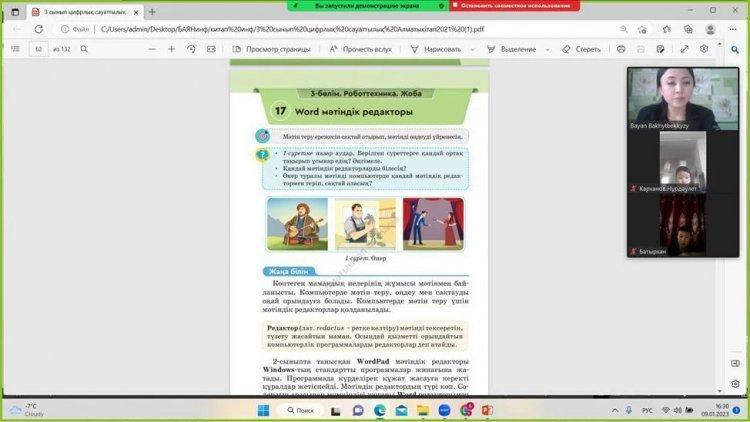Open Teams Chat from taskbar
The width and height of the screenshot is (750, 422).
click(x=358, y=411)
